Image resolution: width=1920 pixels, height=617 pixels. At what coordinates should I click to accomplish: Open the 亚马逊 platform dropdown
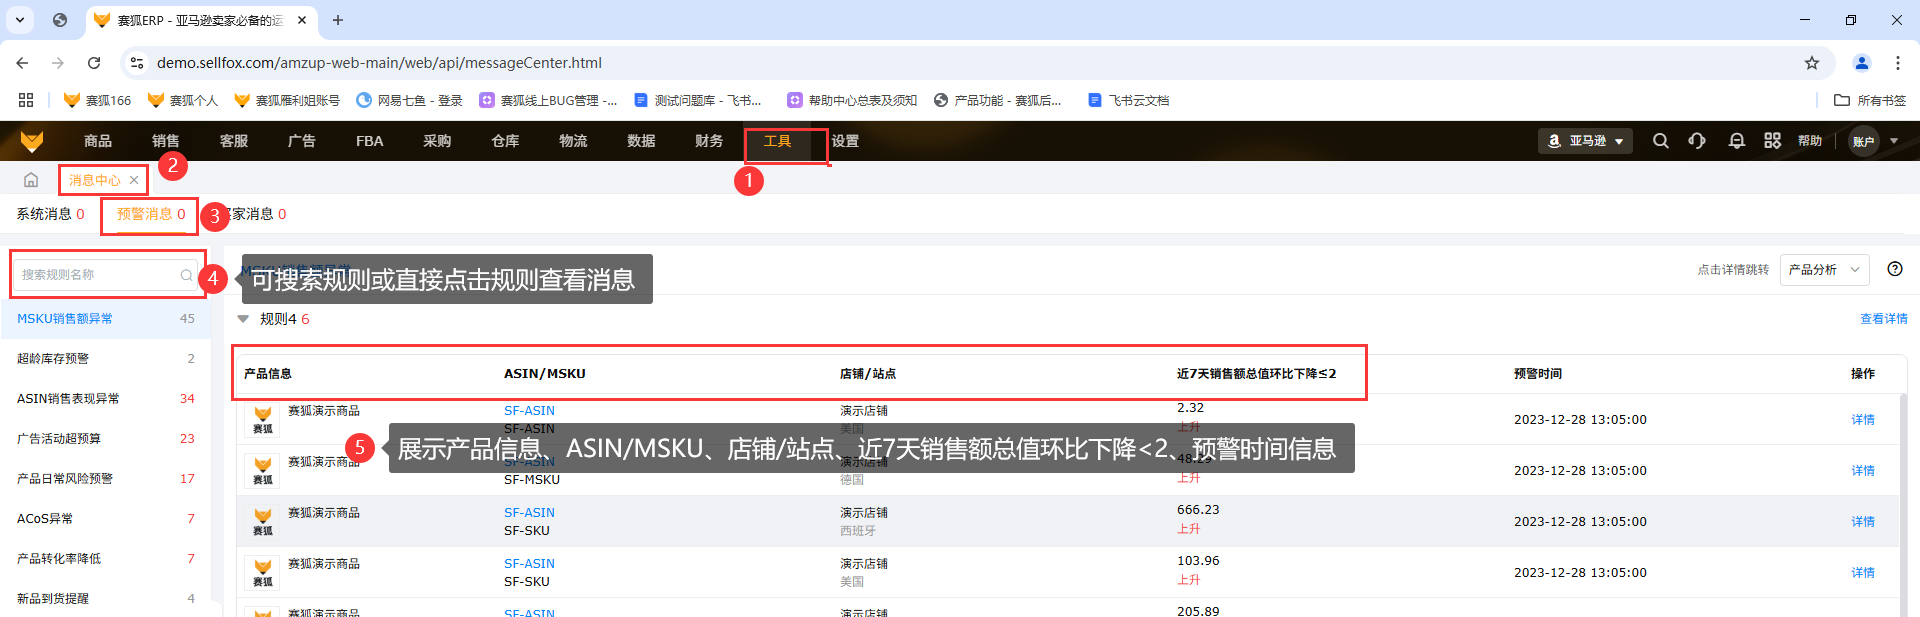1585,141
